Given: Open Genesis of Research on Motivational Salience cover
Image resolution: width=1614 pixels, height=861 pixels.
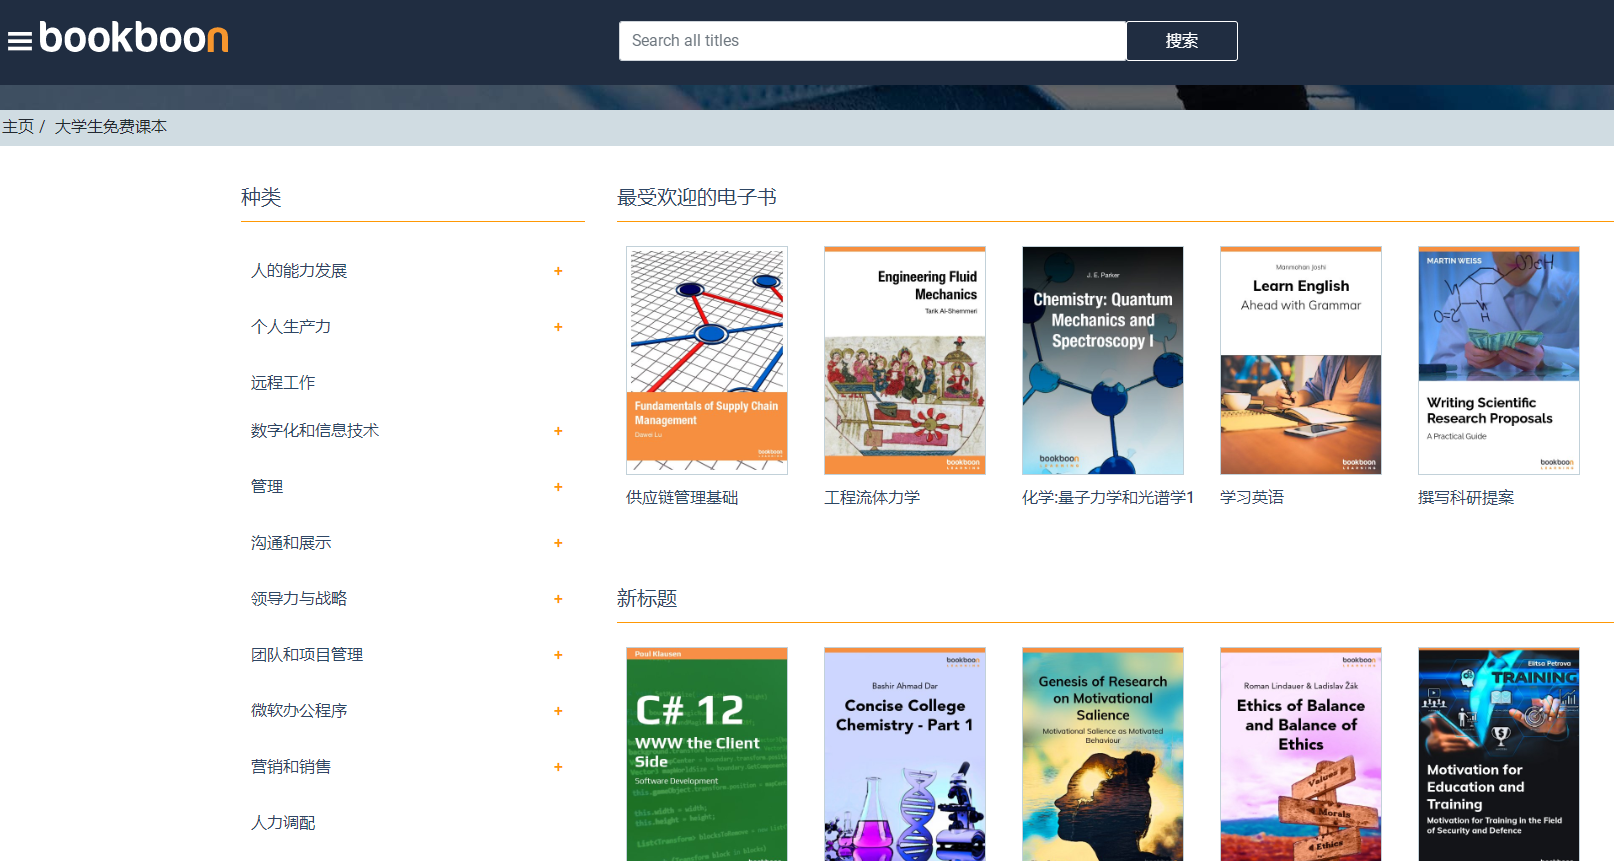Looking at the screenshot, I should [x=1103, y=754].
